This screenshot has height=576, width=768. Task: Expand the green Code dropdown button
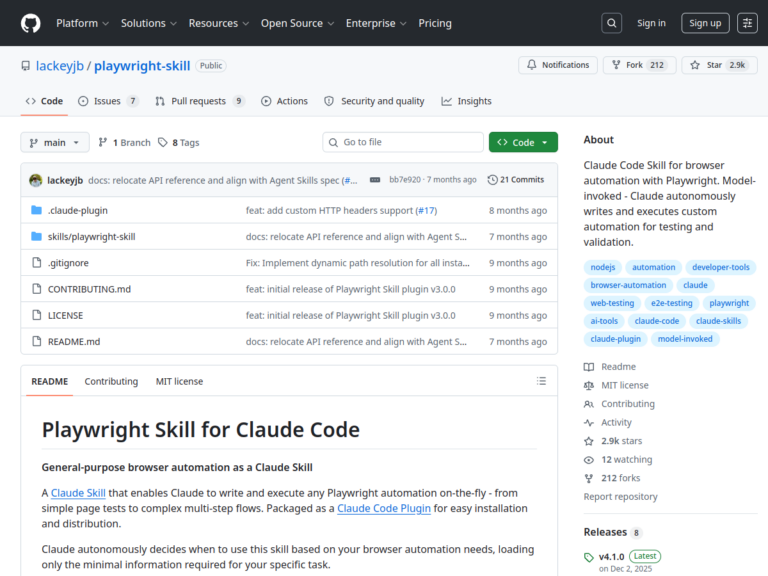pos(523,143)
